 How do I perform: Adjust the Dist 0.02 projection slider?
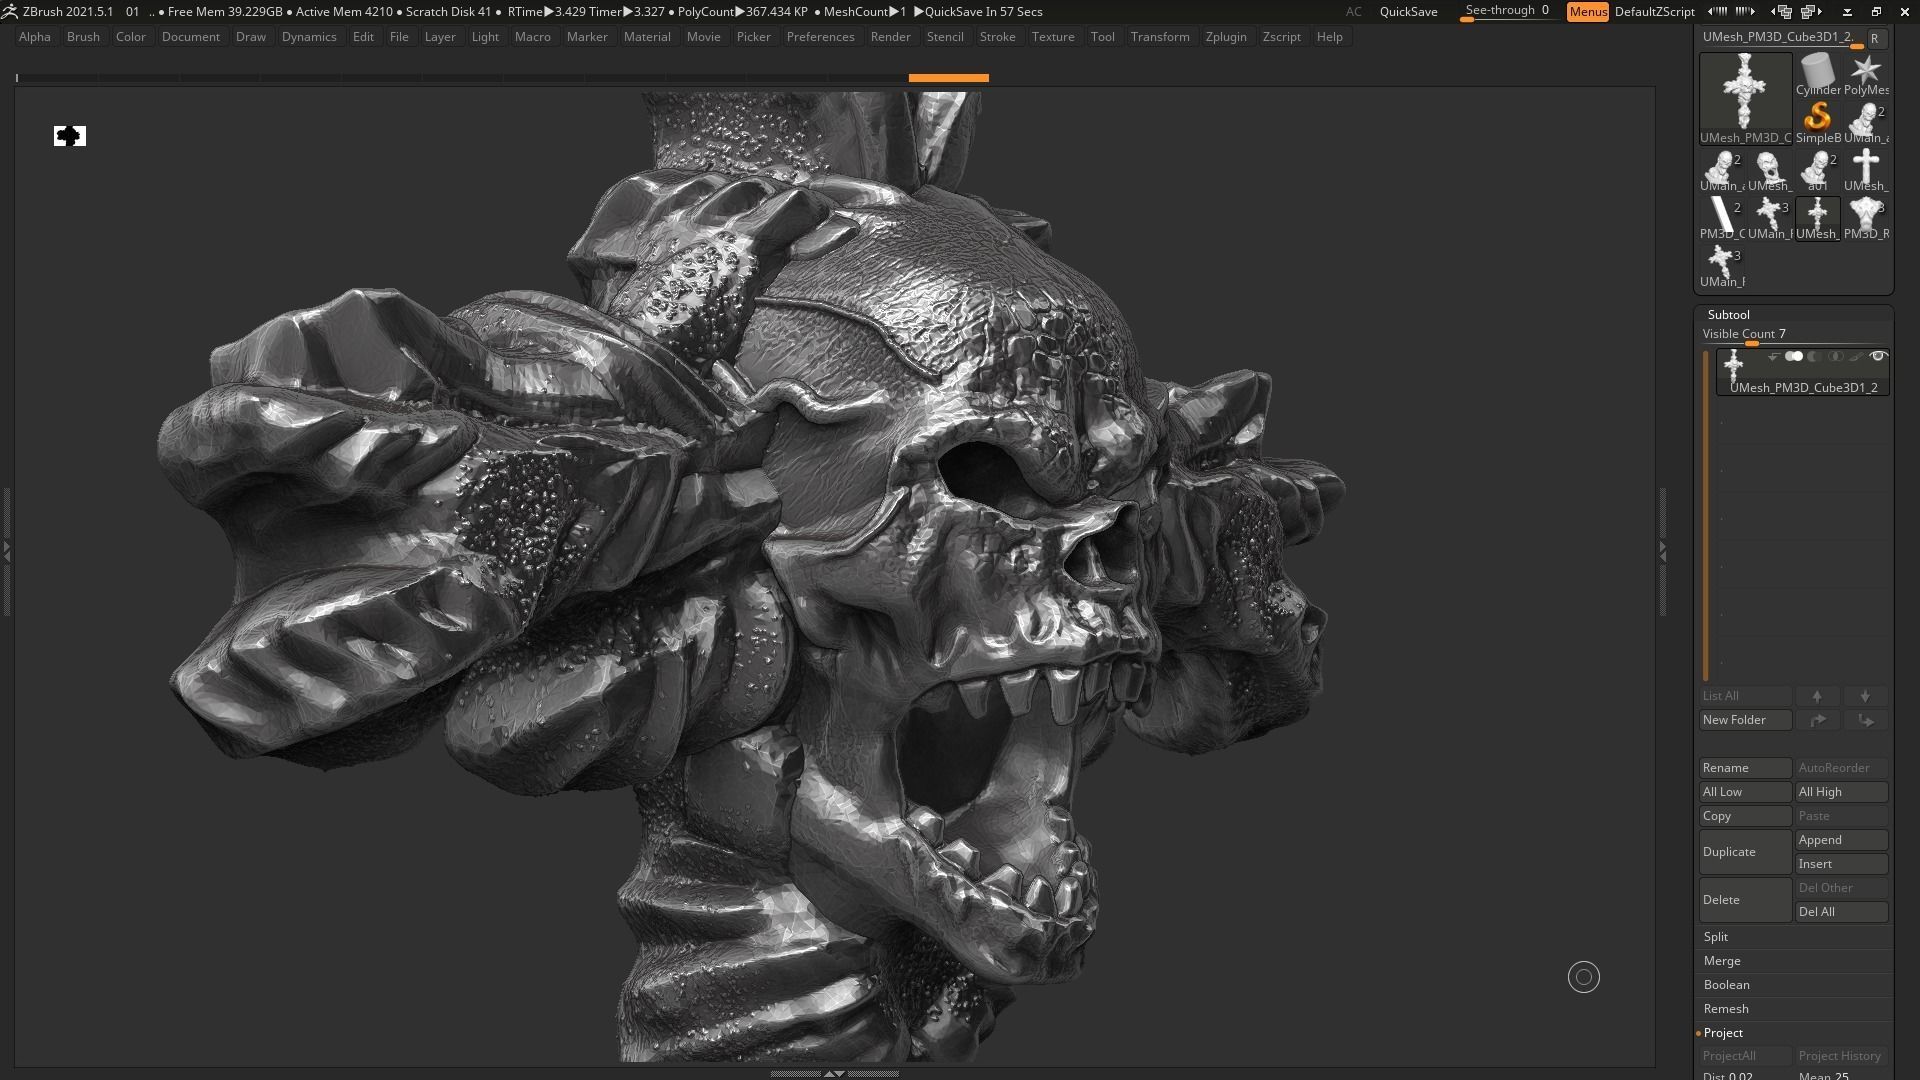tap(1745, 1076)
